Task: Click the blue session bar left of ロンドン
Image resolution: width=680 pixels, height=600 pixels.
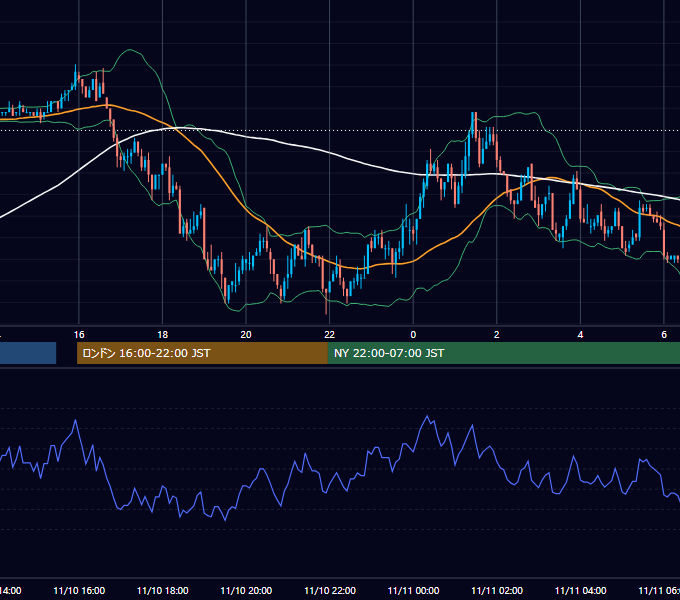Action: (x=28, y=353)
